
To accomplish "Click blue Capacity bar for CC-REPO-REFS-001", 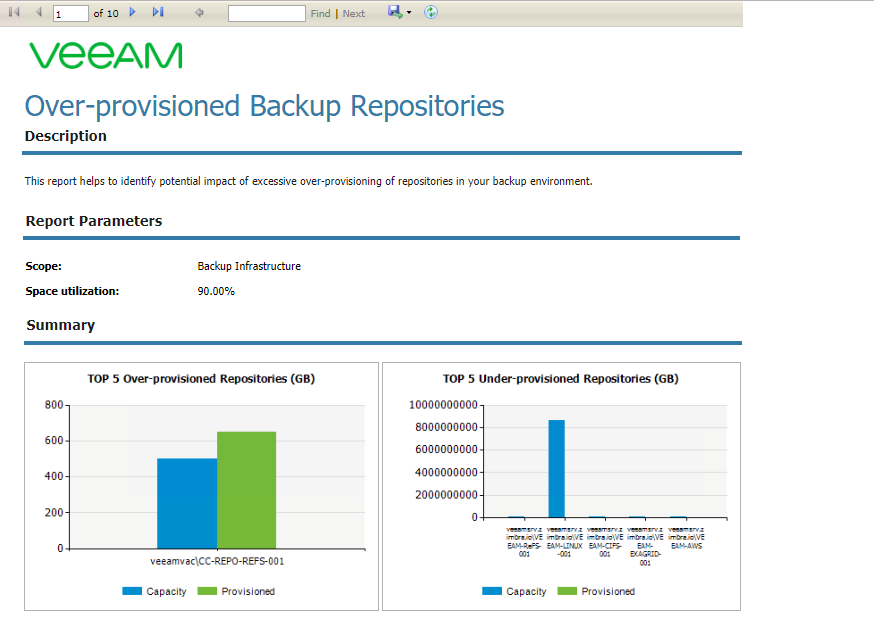I will tap(187, 503).
